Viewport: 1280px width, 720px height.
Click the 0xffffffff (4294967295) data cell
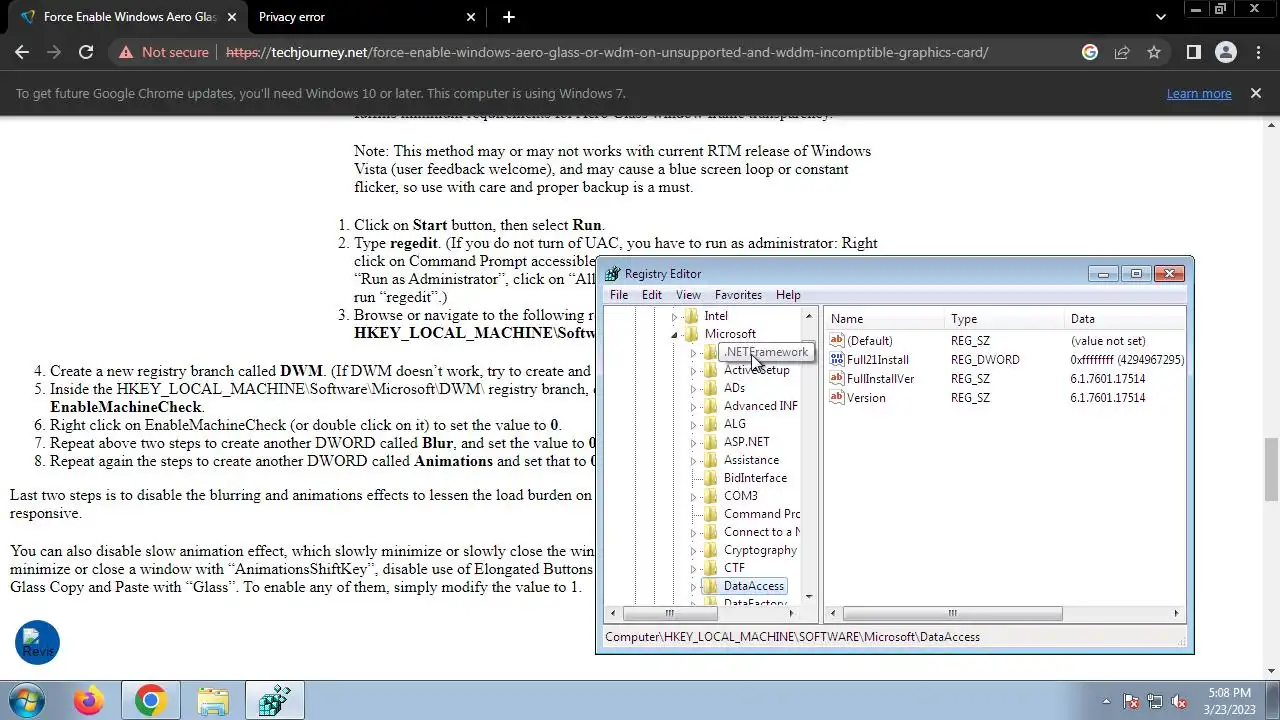pyautogui.click(x=1127, y=360)
